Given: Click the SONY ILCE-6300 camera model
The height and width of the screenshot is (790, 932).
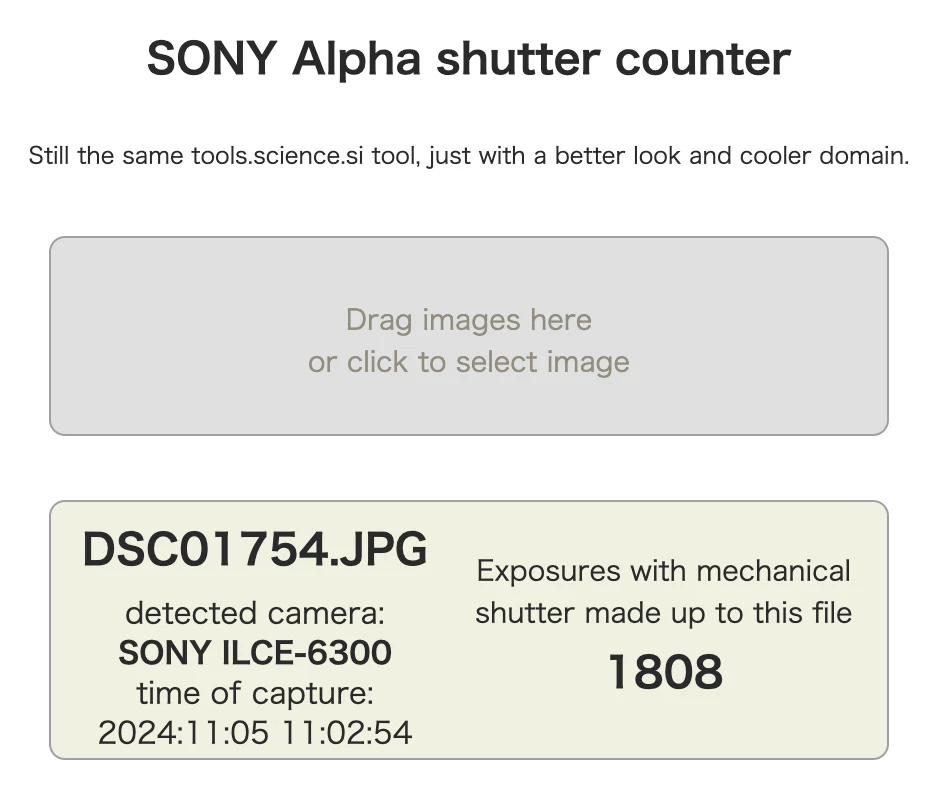Looking at the screenshot, I should [255, 653].
